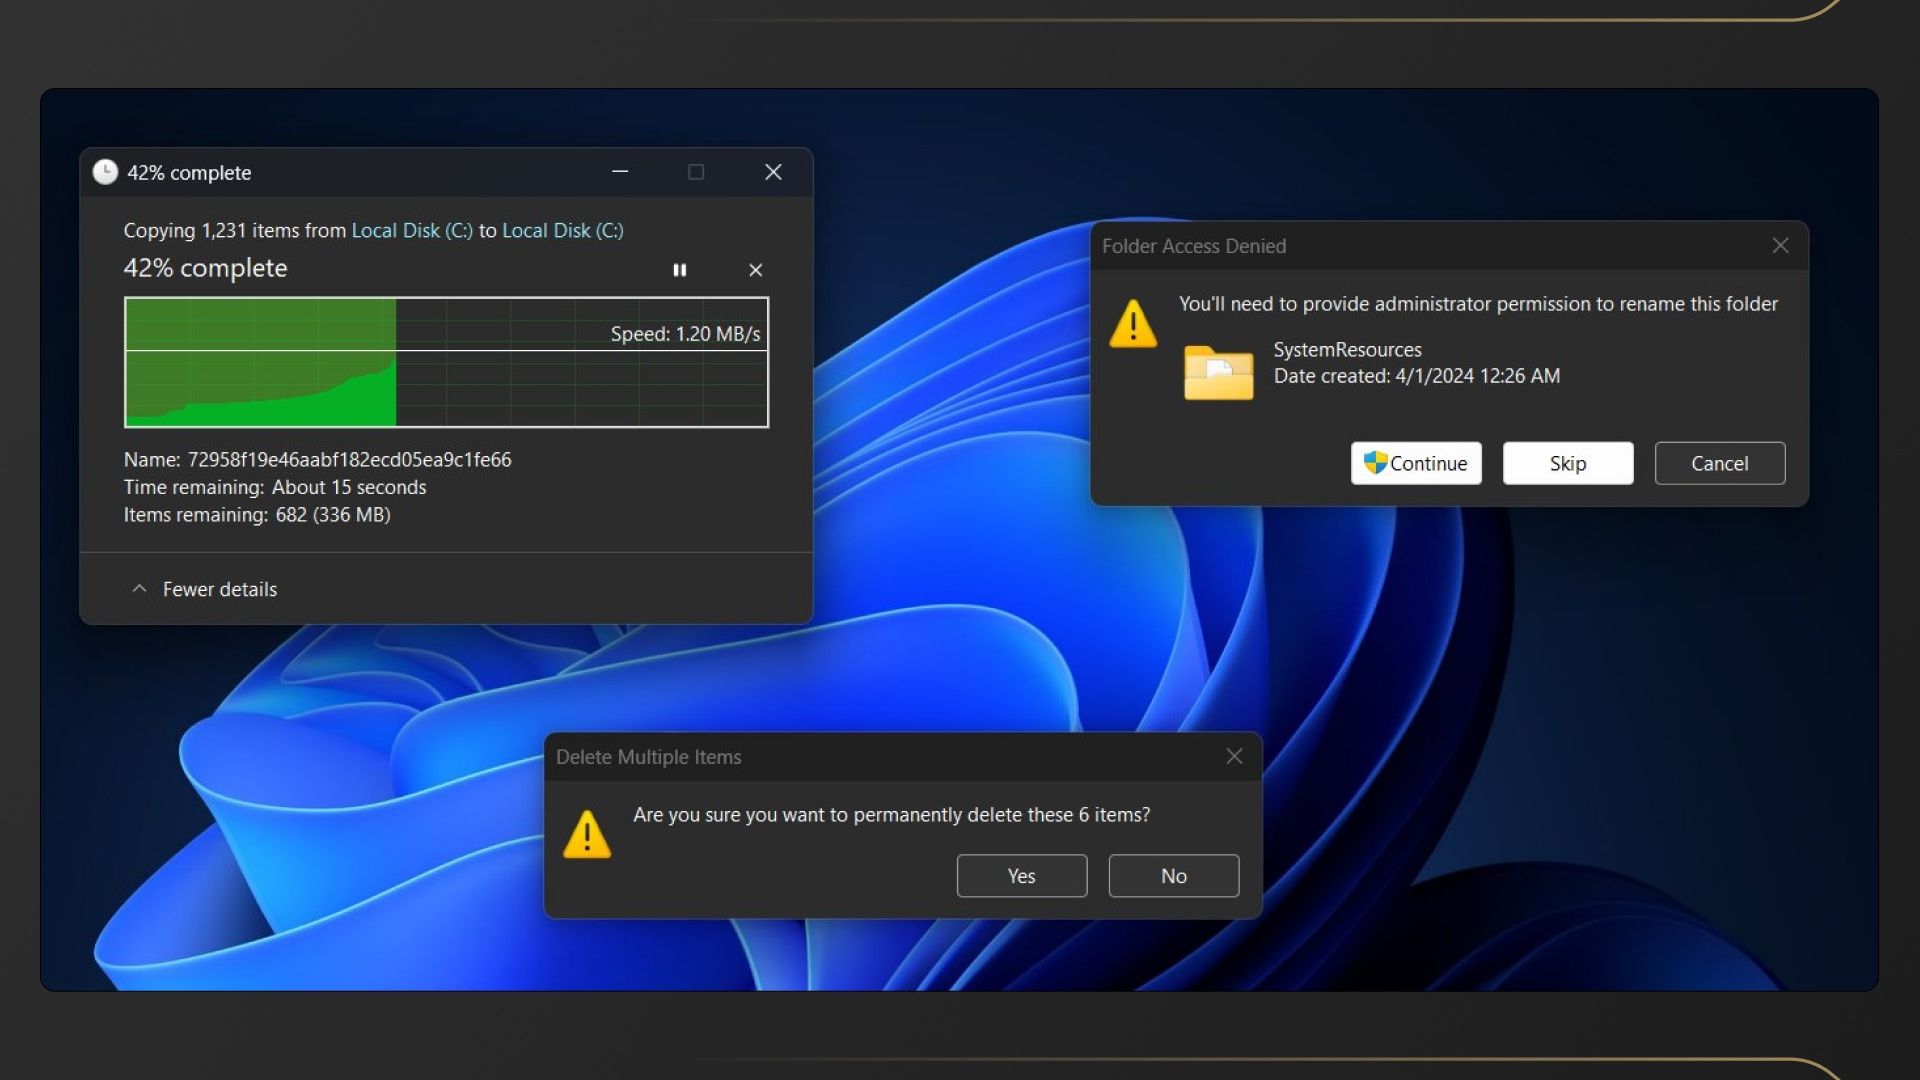The height and width of the screenshot is (1080, 1920).
Task: Minimize the 42% complete copy window
Action: coord(620,172)
